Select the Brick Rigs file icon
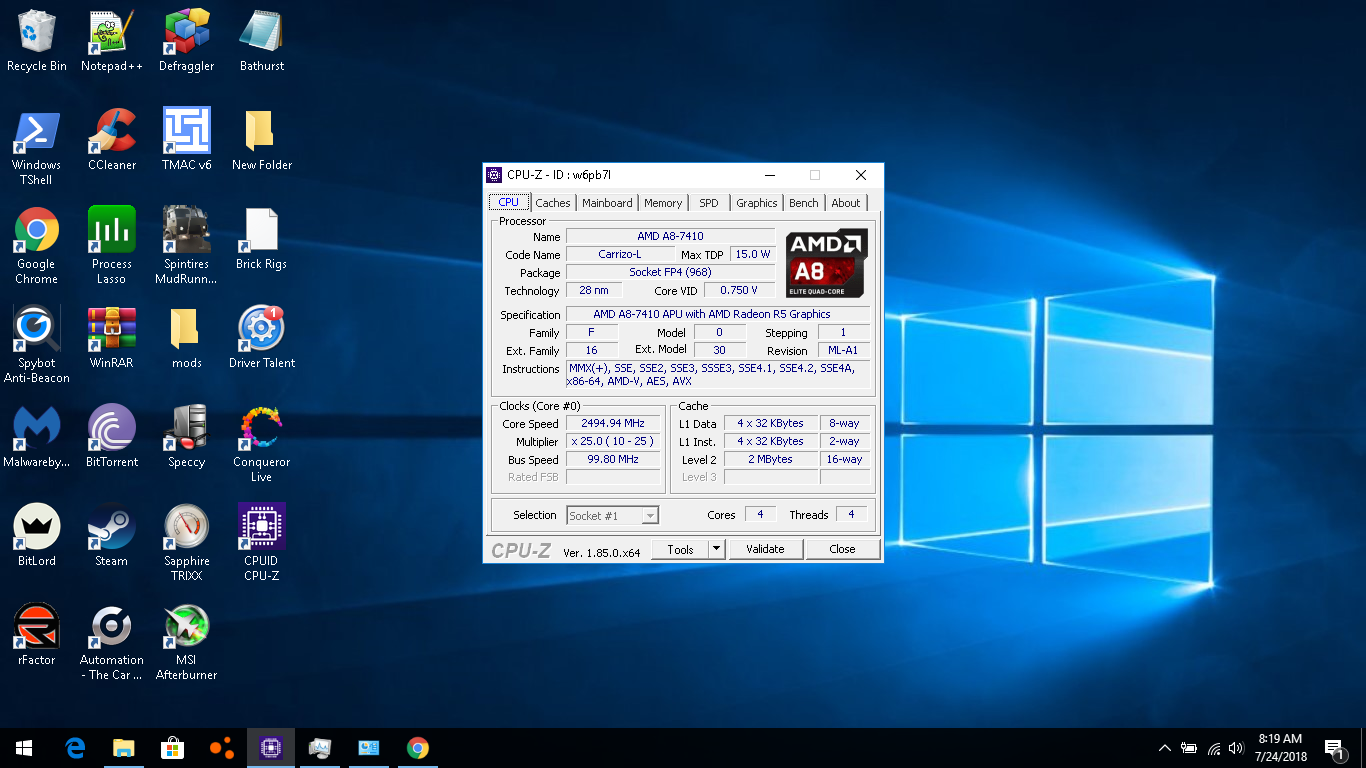This screenshot has width=1366, height=768. tap(262, 239)
